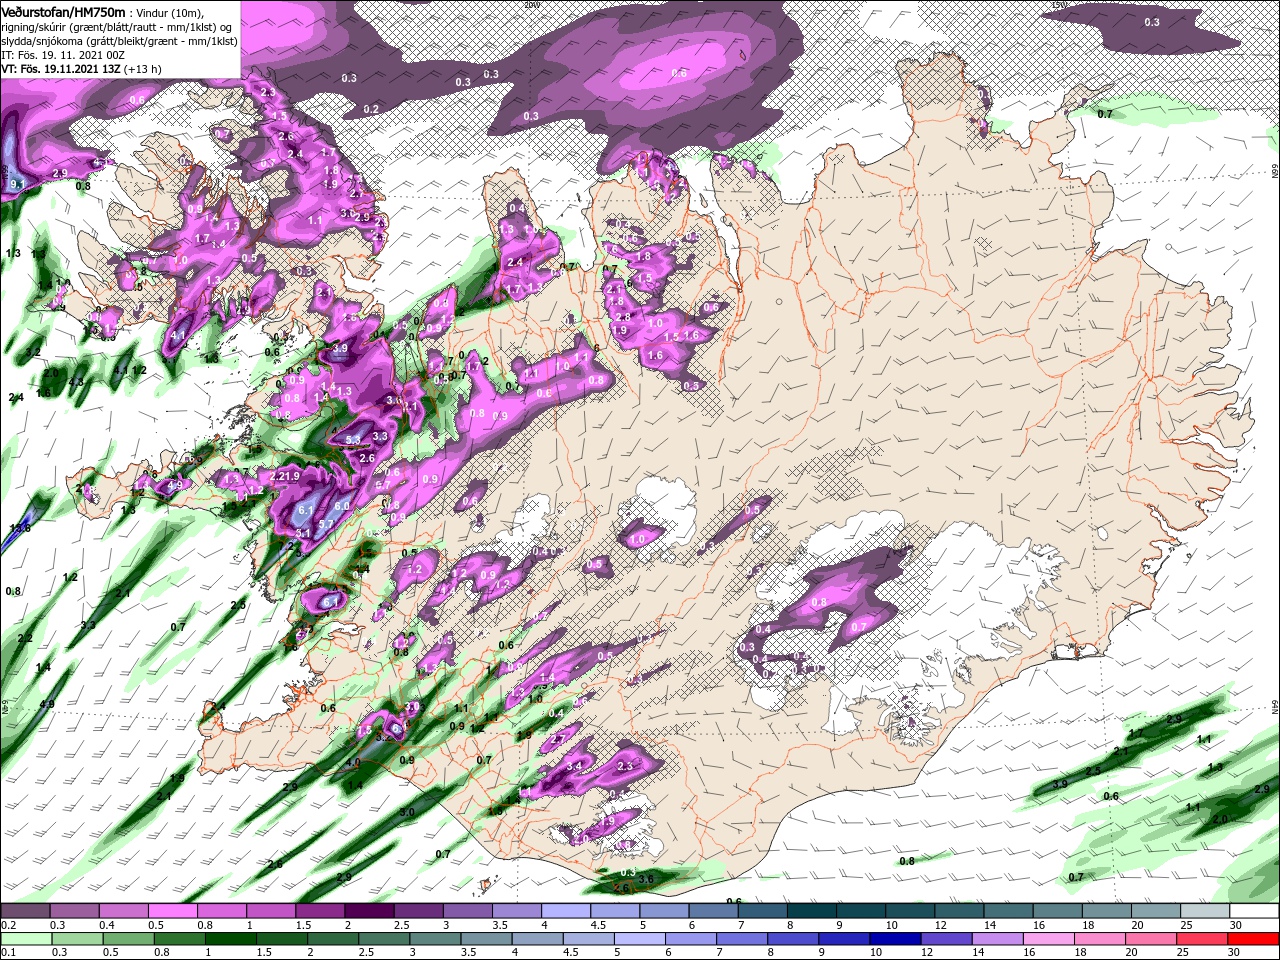
Task: Click the '0.1' label in the rain legend
Action: click(8, 952)
